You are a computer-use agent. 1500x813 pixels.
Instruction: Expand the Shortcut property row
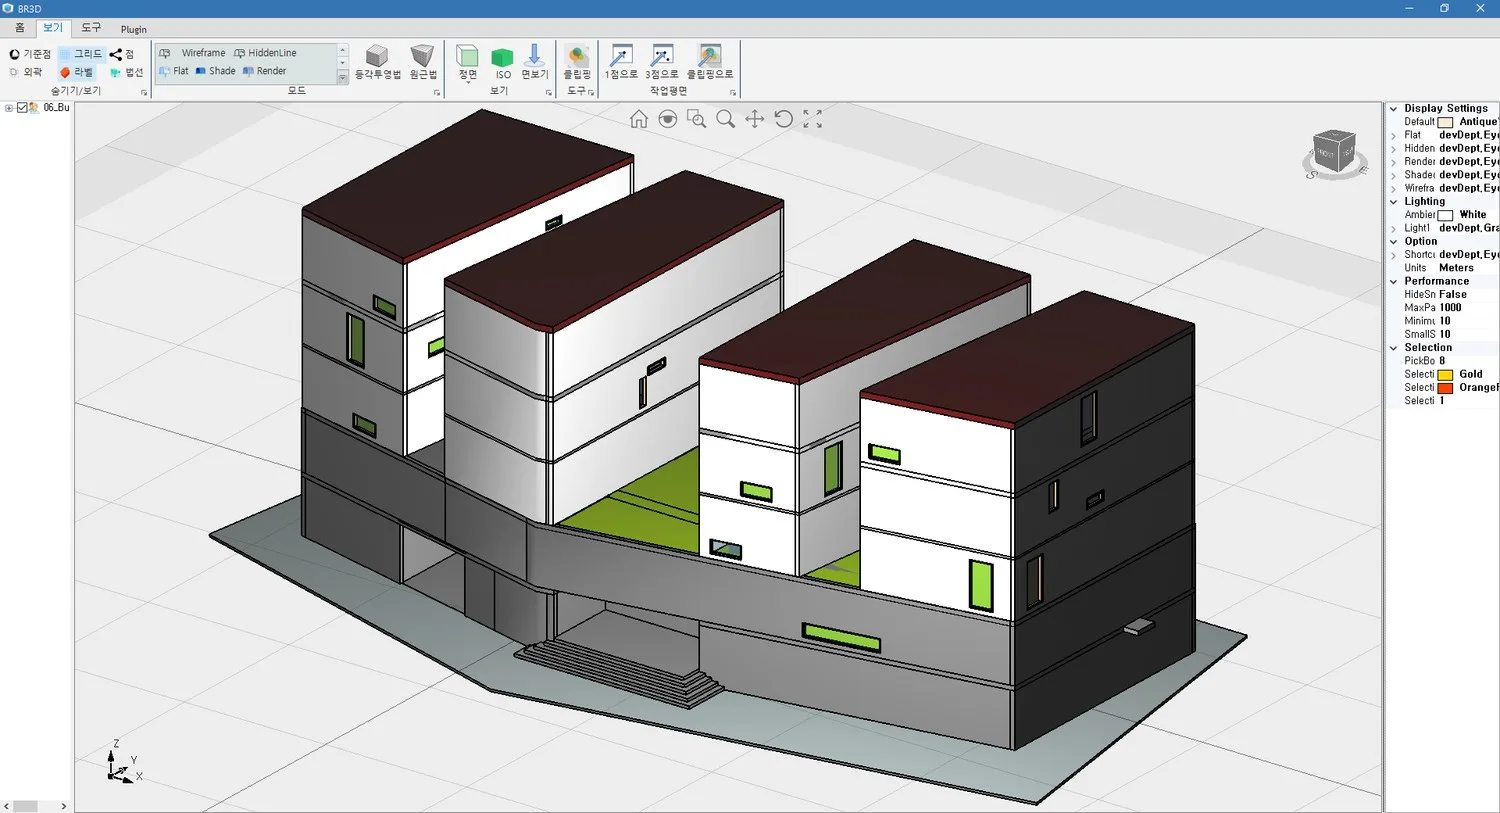tap(1393, 255)
